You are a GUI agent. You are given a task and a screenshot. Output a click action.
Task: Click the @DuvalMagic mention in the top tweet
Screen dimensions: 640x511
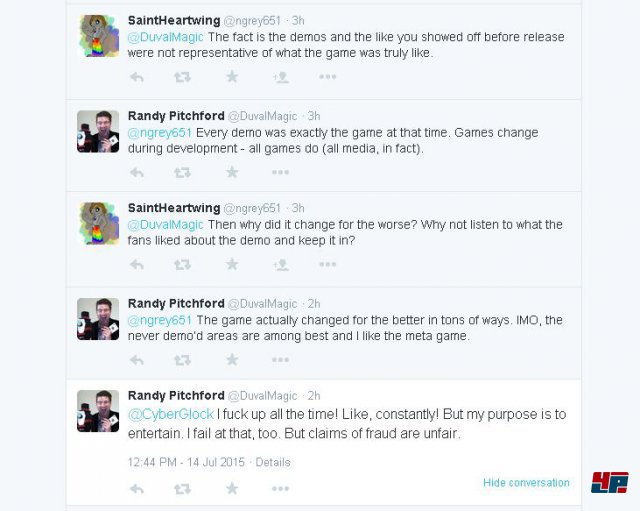pyautogui.click(x=165, y=37)
